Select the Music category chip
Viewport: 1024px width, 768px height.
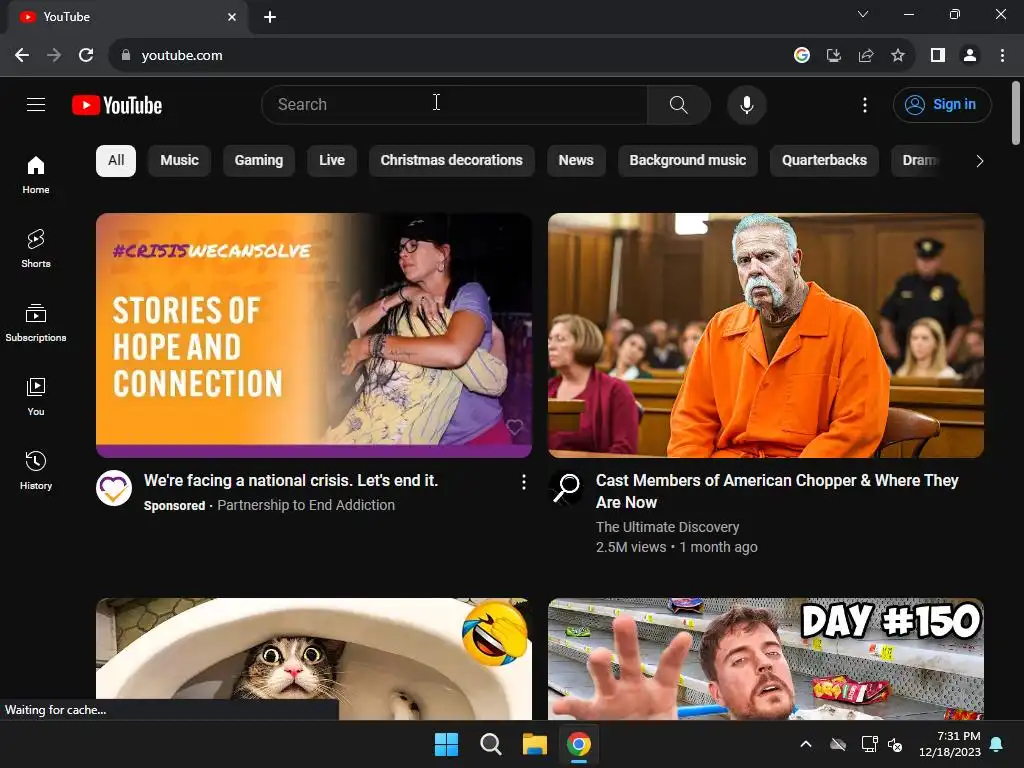coord(179,161)
